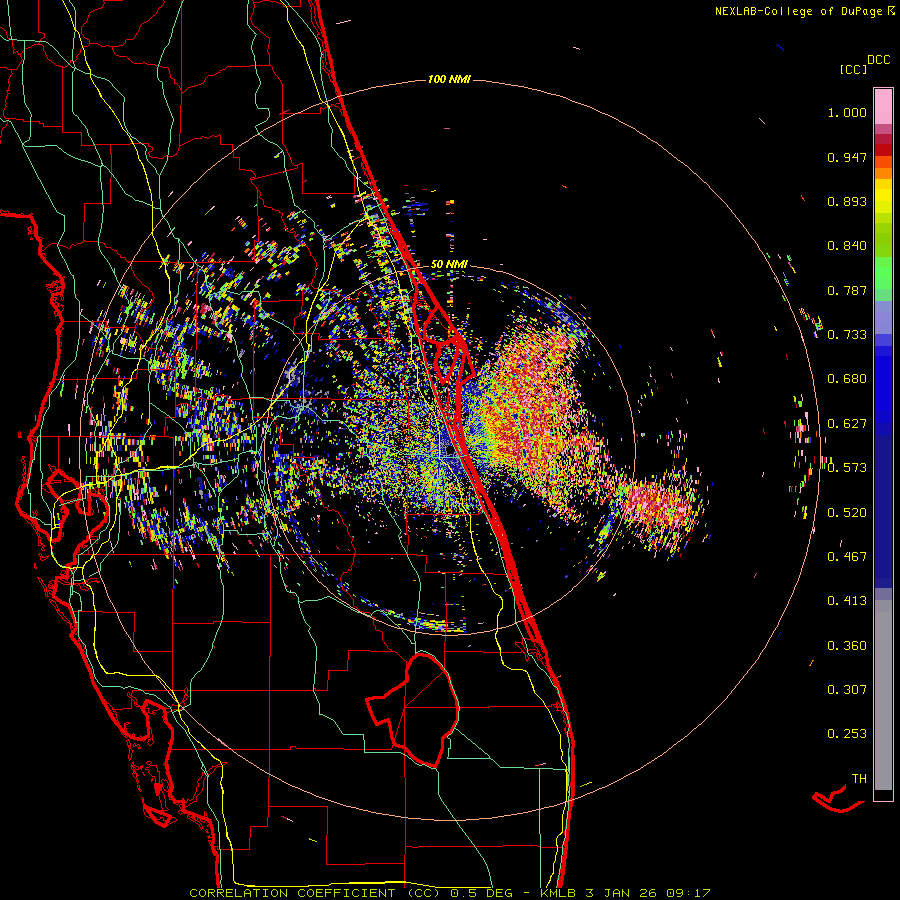Click the TH threshold label
Viewport: 900px width, 900px height.
859,779
